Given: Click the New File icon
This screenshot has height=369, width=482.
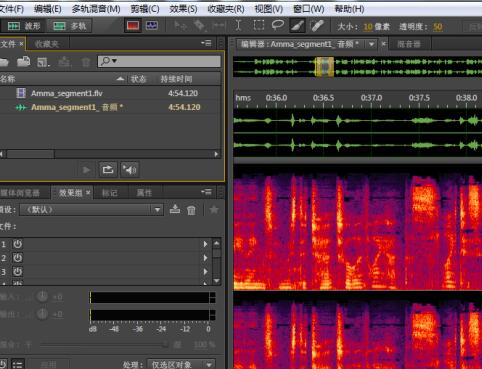Looking at the screenshot, I should click(x=43, y=62).
